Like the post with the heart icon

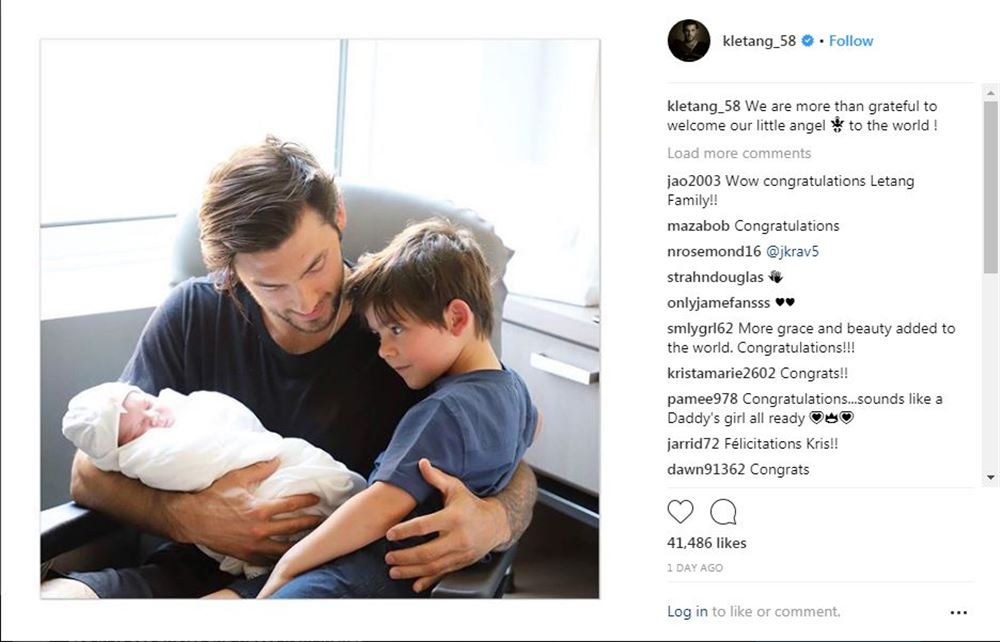click(680, 512)
